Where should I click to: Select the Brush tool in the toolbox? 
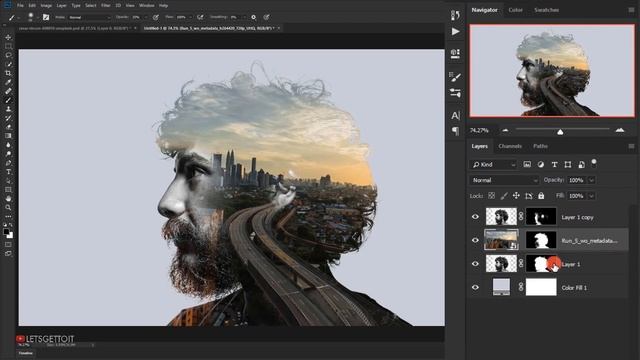point(8,100)
